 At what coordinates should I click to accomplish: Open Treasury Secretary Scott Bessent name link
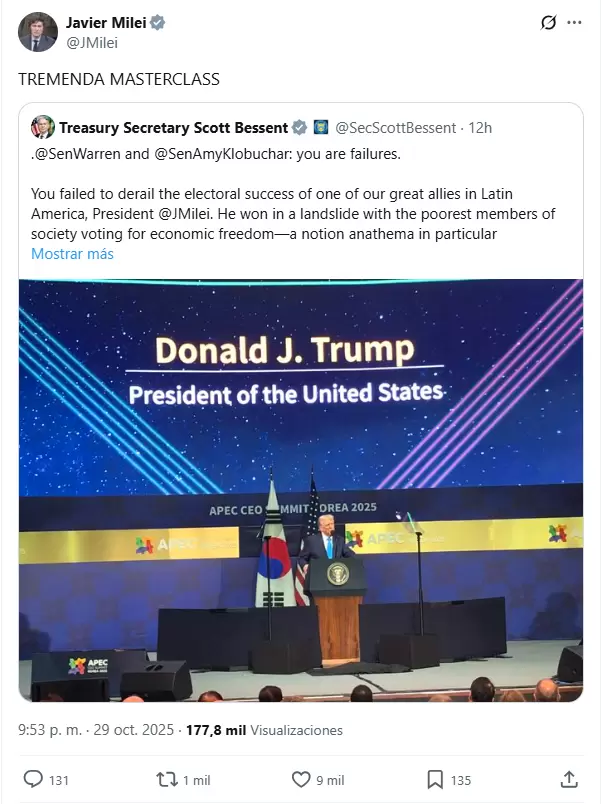coord(173,127)
